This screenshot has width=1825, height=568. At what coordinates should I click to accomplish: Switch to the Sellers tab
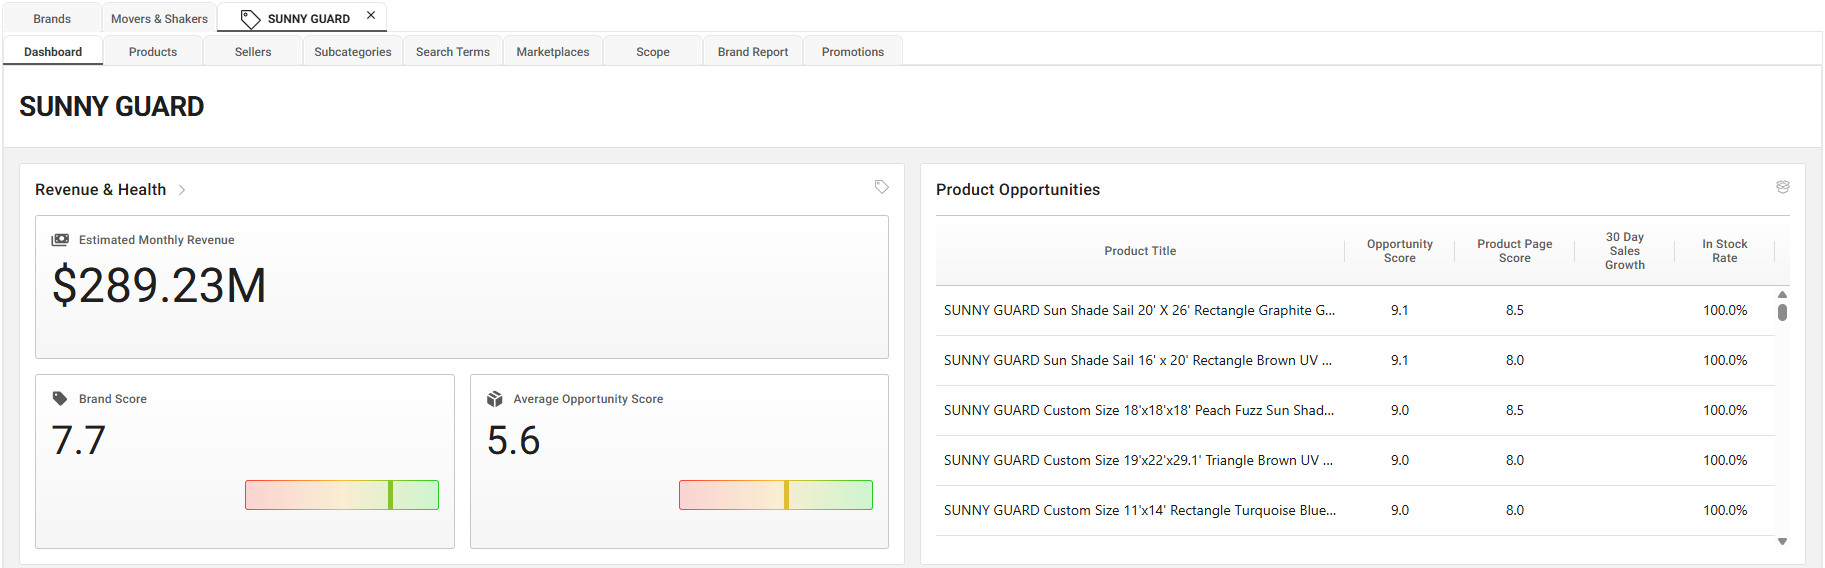point(253,52)
